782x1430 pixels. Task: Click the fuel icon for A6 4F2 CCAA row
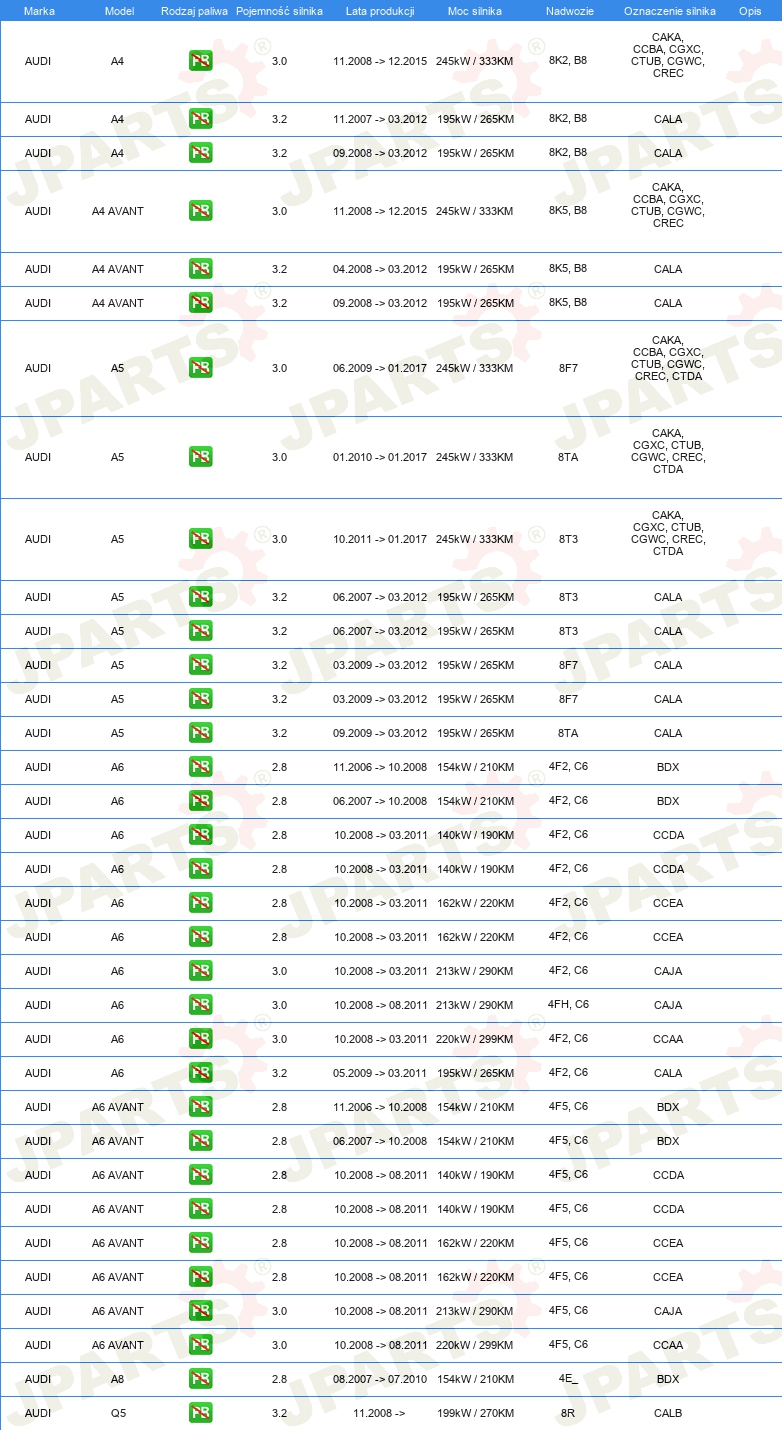(200, 1039)
